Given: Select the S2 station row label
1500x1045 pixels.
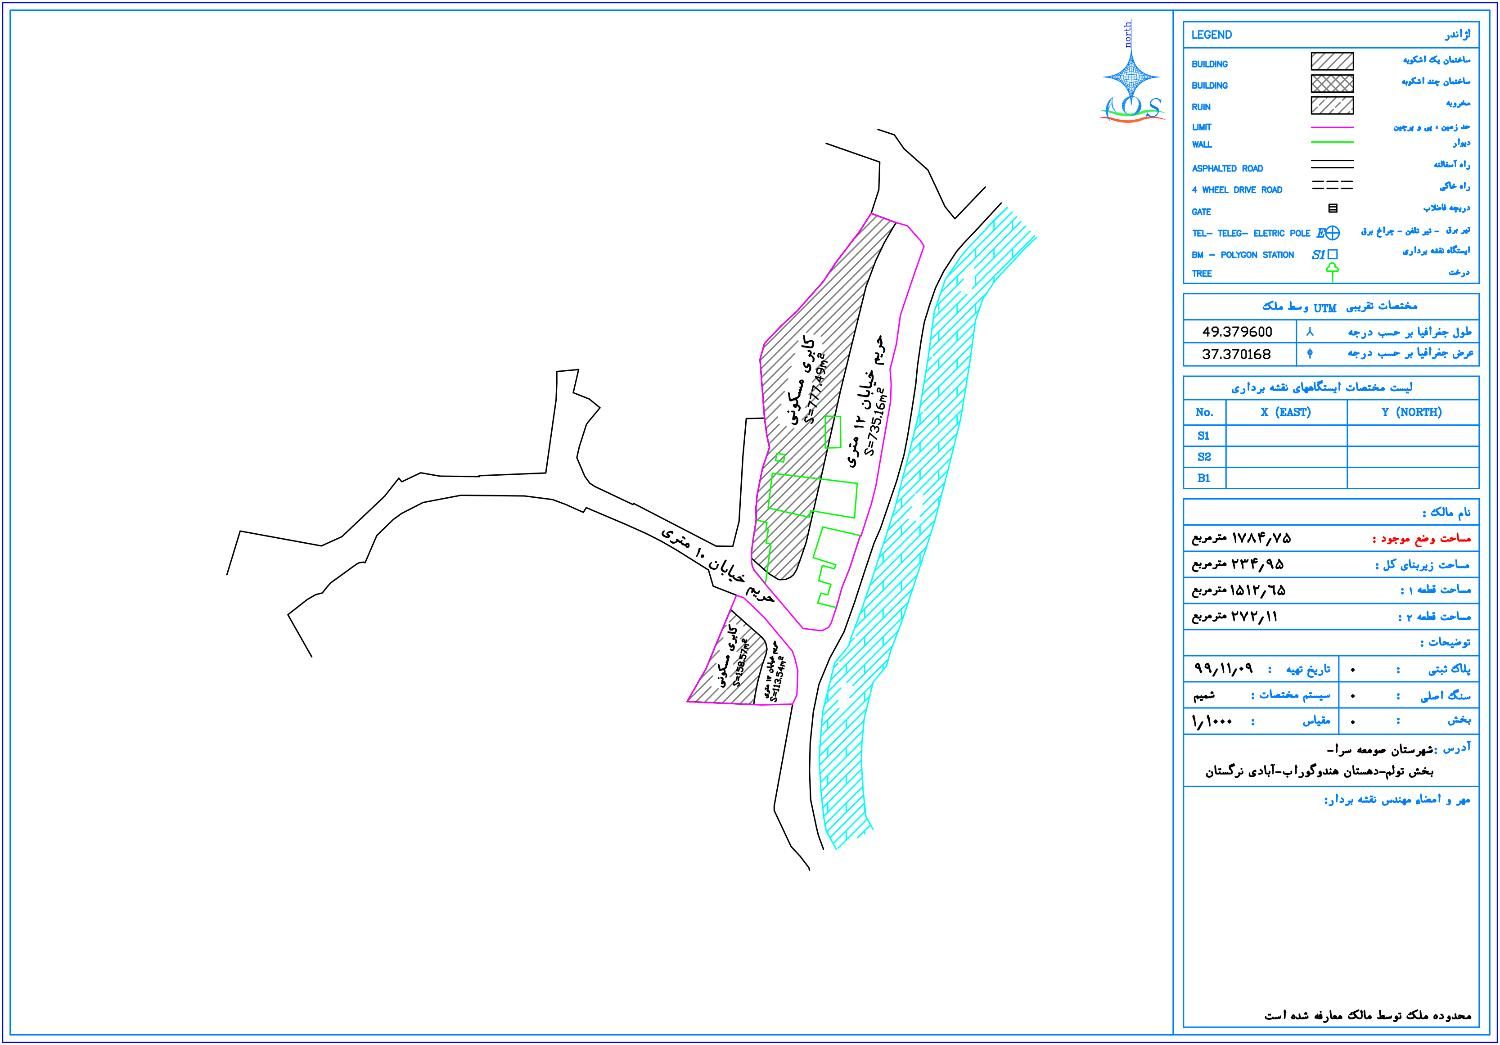Looking at the screenshot, I should [x=1204, y=457].
